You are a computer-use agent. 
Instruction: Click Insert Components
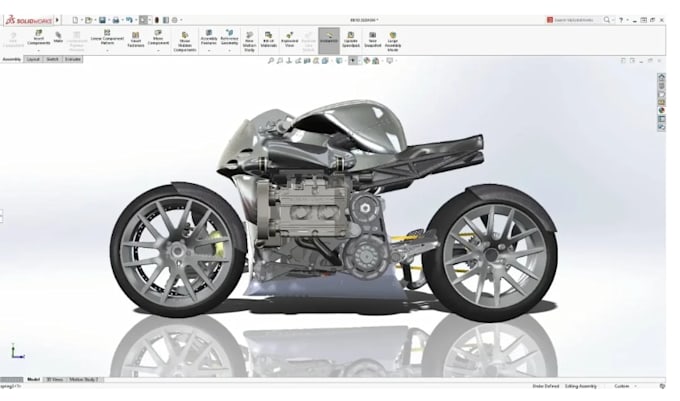coord(39,37)
